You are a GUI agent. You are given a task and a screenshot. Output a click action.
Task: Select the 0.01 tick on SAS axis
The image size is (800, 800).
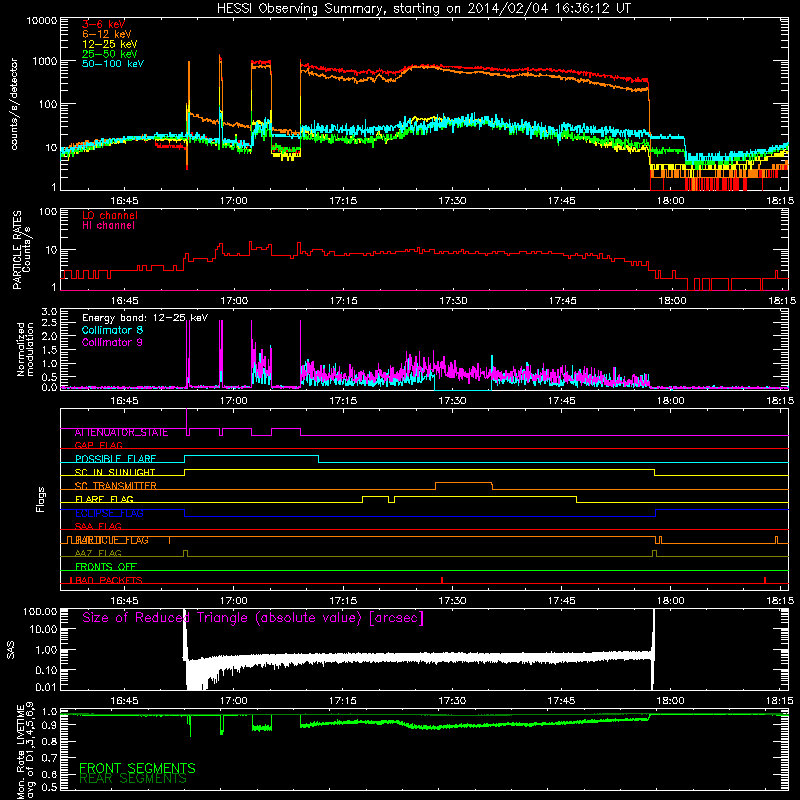pos(46,687)
